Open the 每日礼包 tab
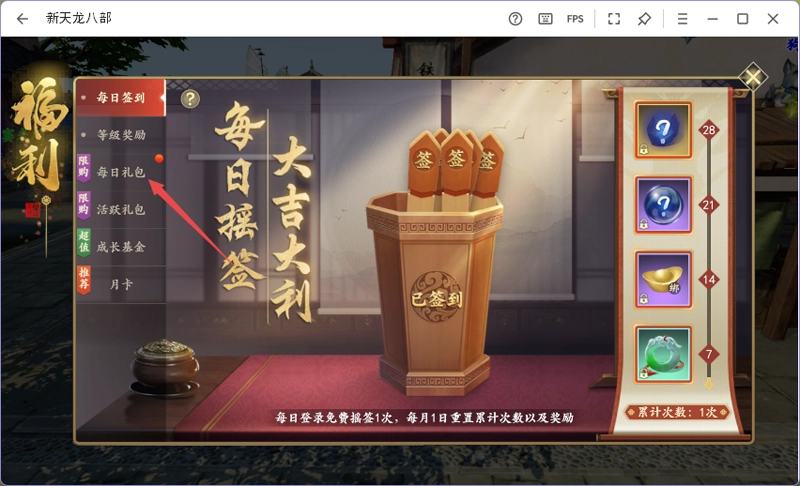 121,172
